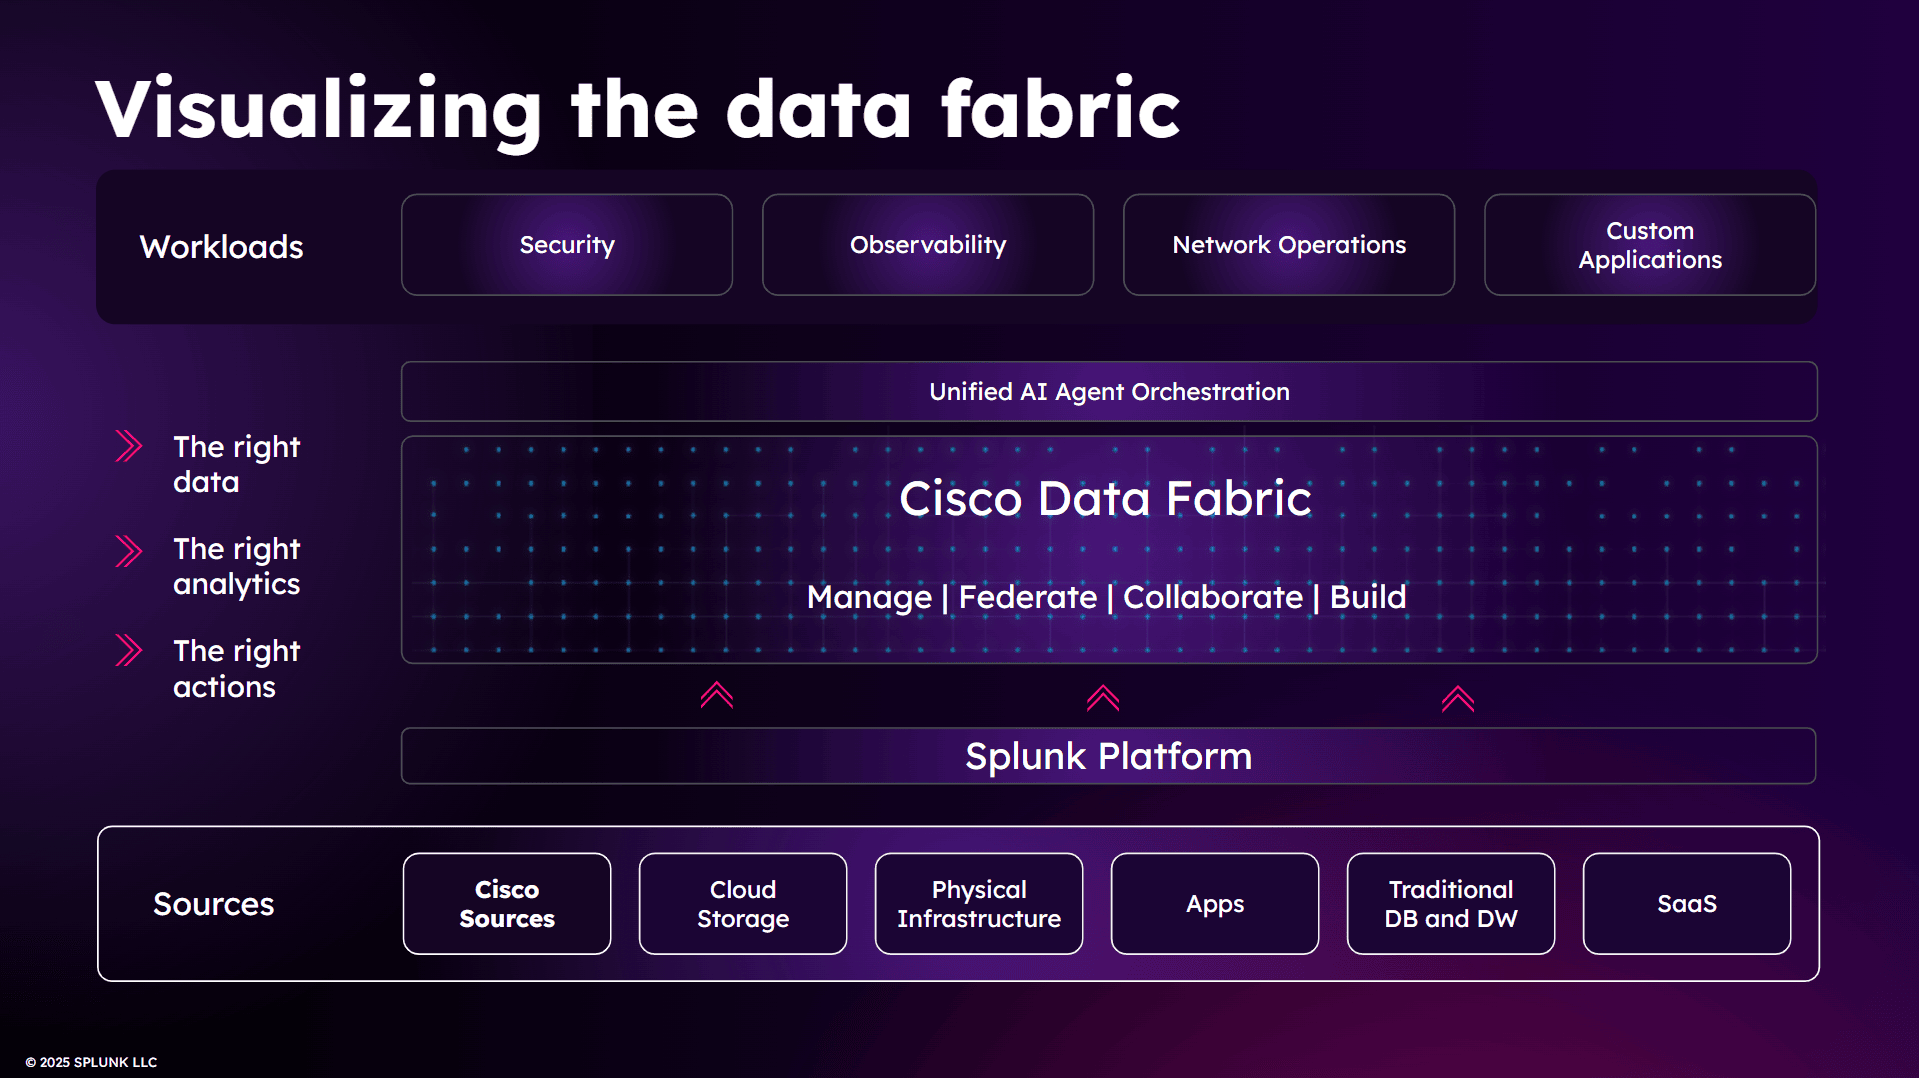Select the Security workload box
Screen dimensions: 1919x1078
[567, 245]
